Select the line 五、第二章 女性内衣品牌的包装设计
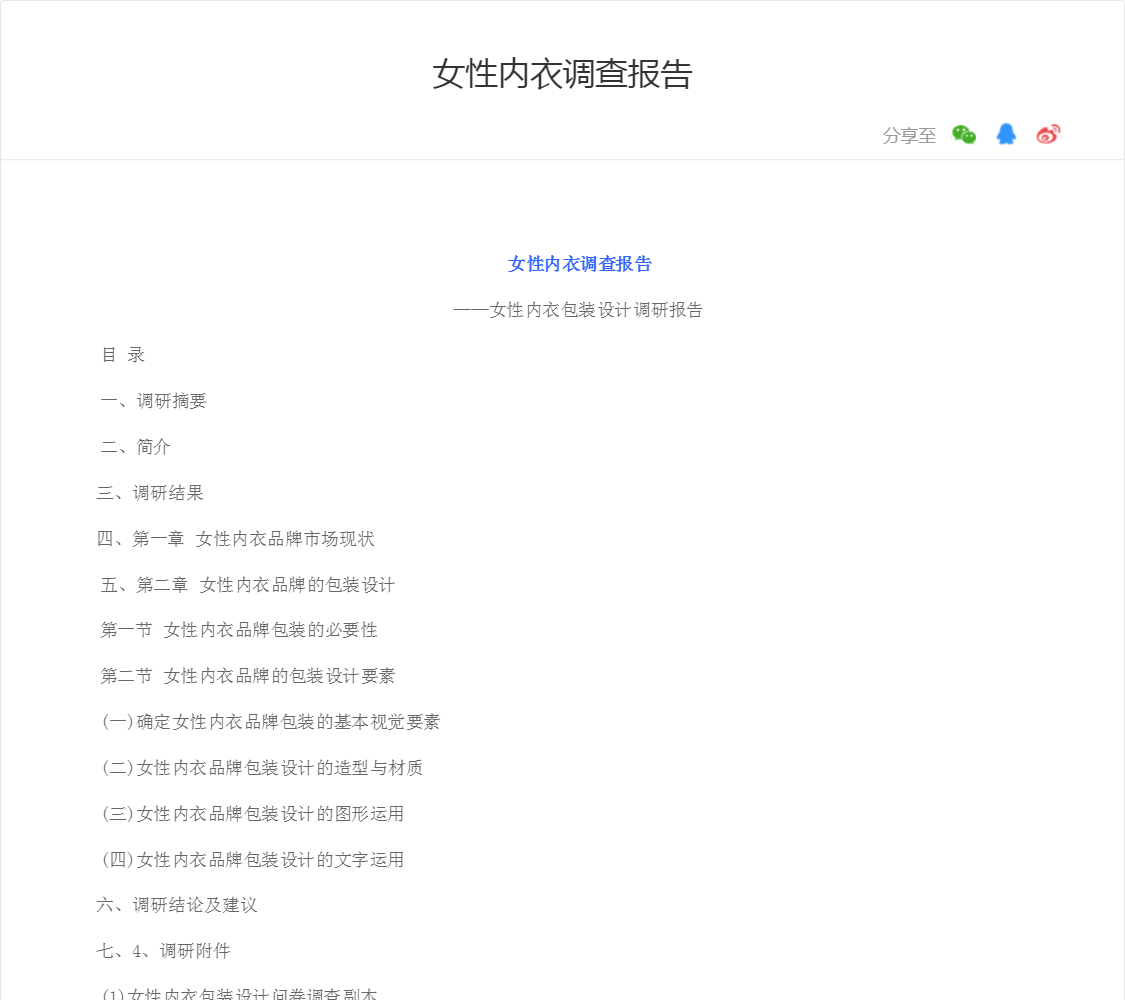Image resolution: width=1125 pixels, height=1000 pixels. point(248,585)
